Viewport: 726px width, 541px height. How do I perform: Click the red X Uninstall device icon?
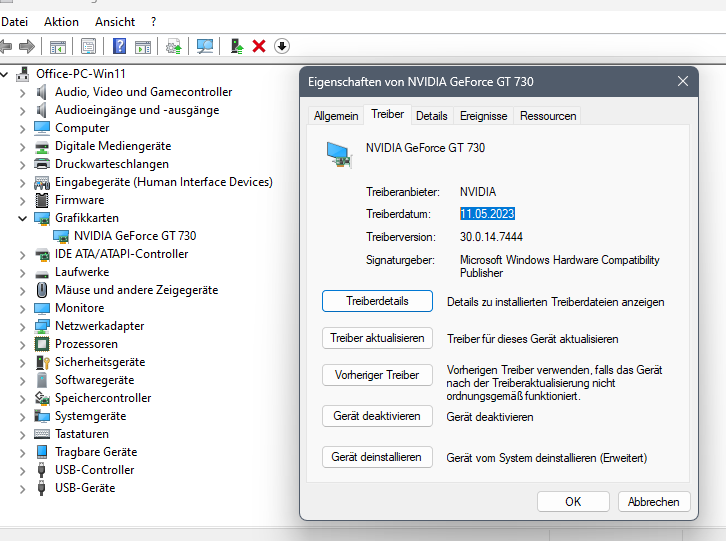[x=259, y=46]
